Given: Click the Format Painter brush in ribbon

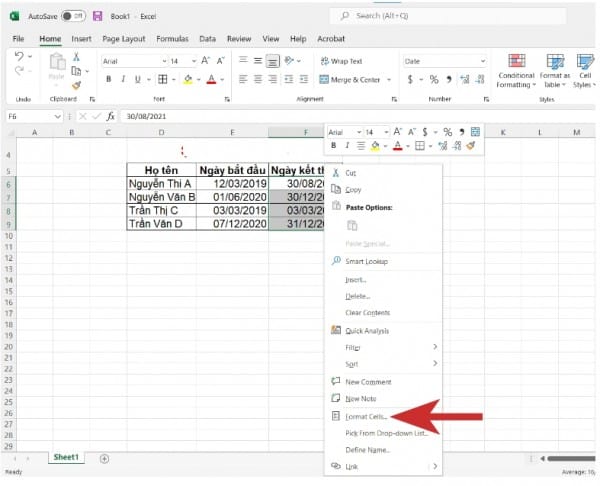Looking at the screenshot, I should point(76,85).
